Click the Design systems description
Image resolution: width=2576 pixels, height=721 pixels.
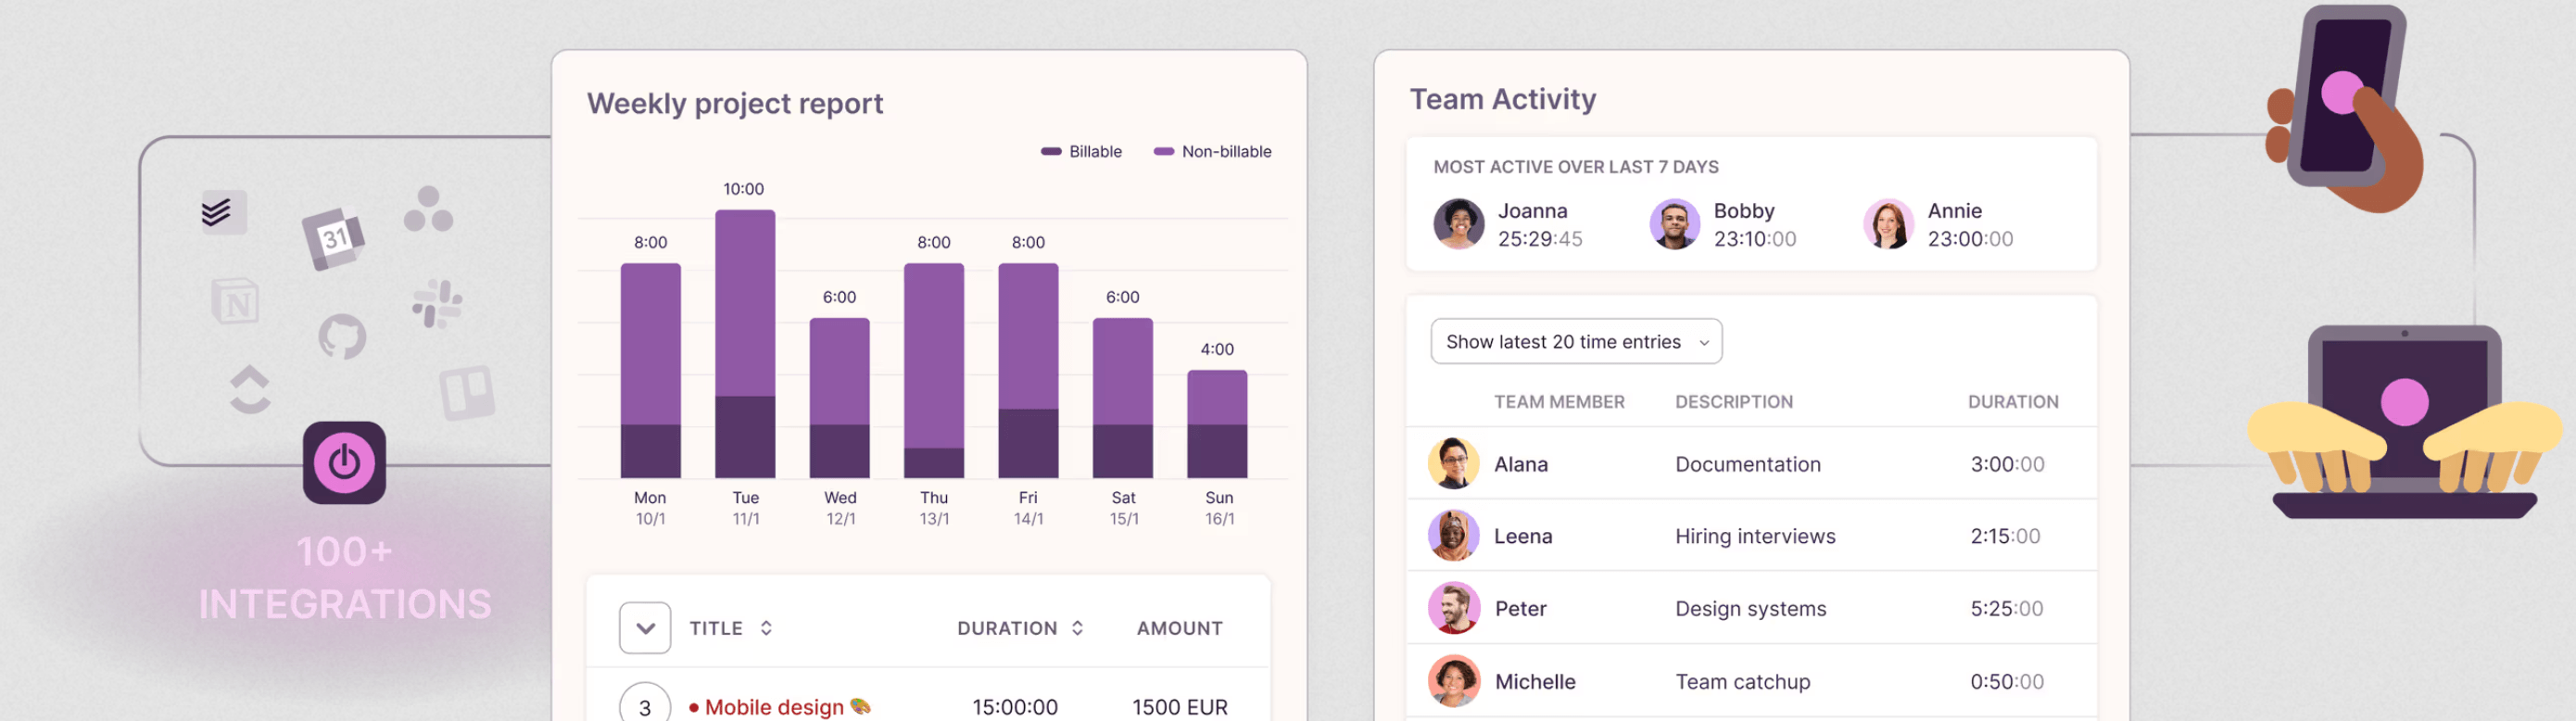[1750, 608]
